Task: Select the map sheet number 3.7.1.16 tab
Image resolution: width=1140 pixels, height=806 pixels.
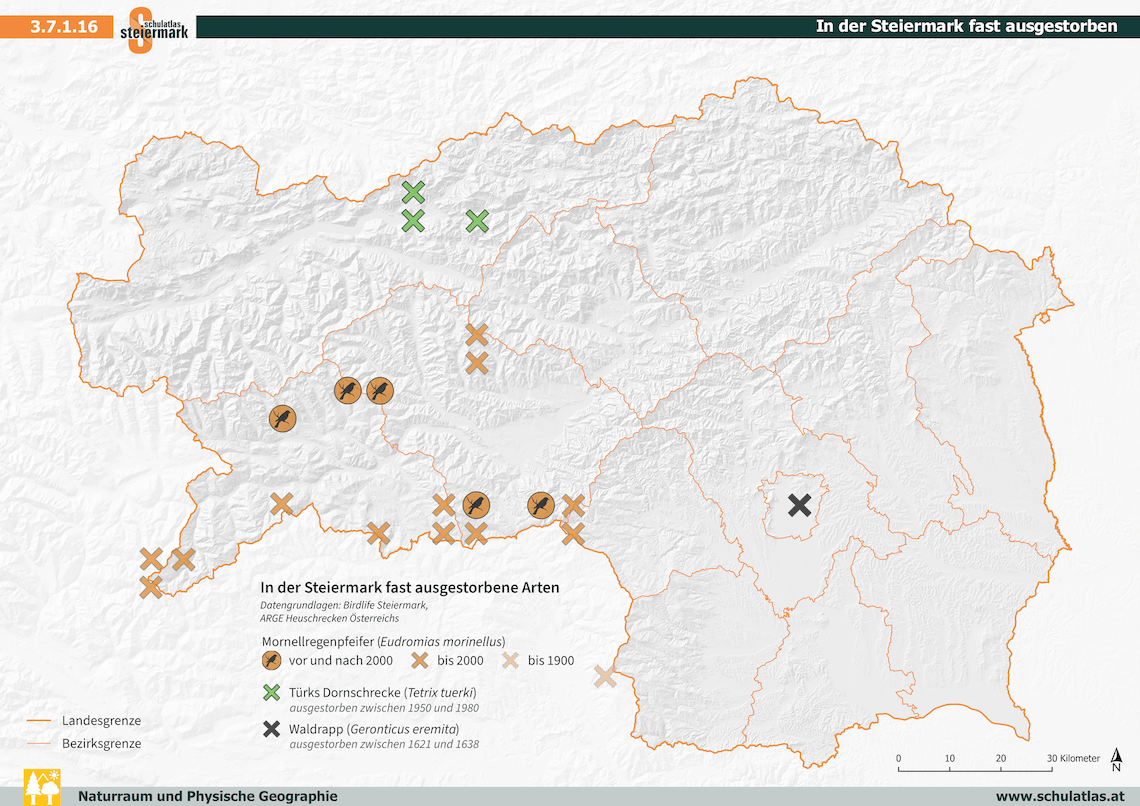Action: (62, 26)
